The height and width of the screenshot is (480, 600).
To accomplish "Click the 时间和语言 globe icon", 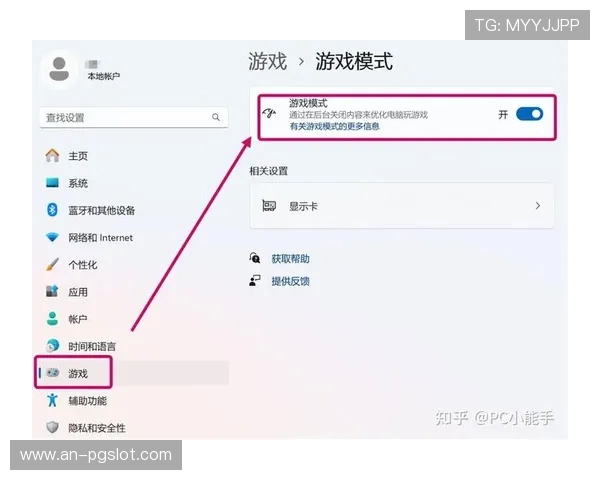I will pyautogui.click(x=52, y=346).
